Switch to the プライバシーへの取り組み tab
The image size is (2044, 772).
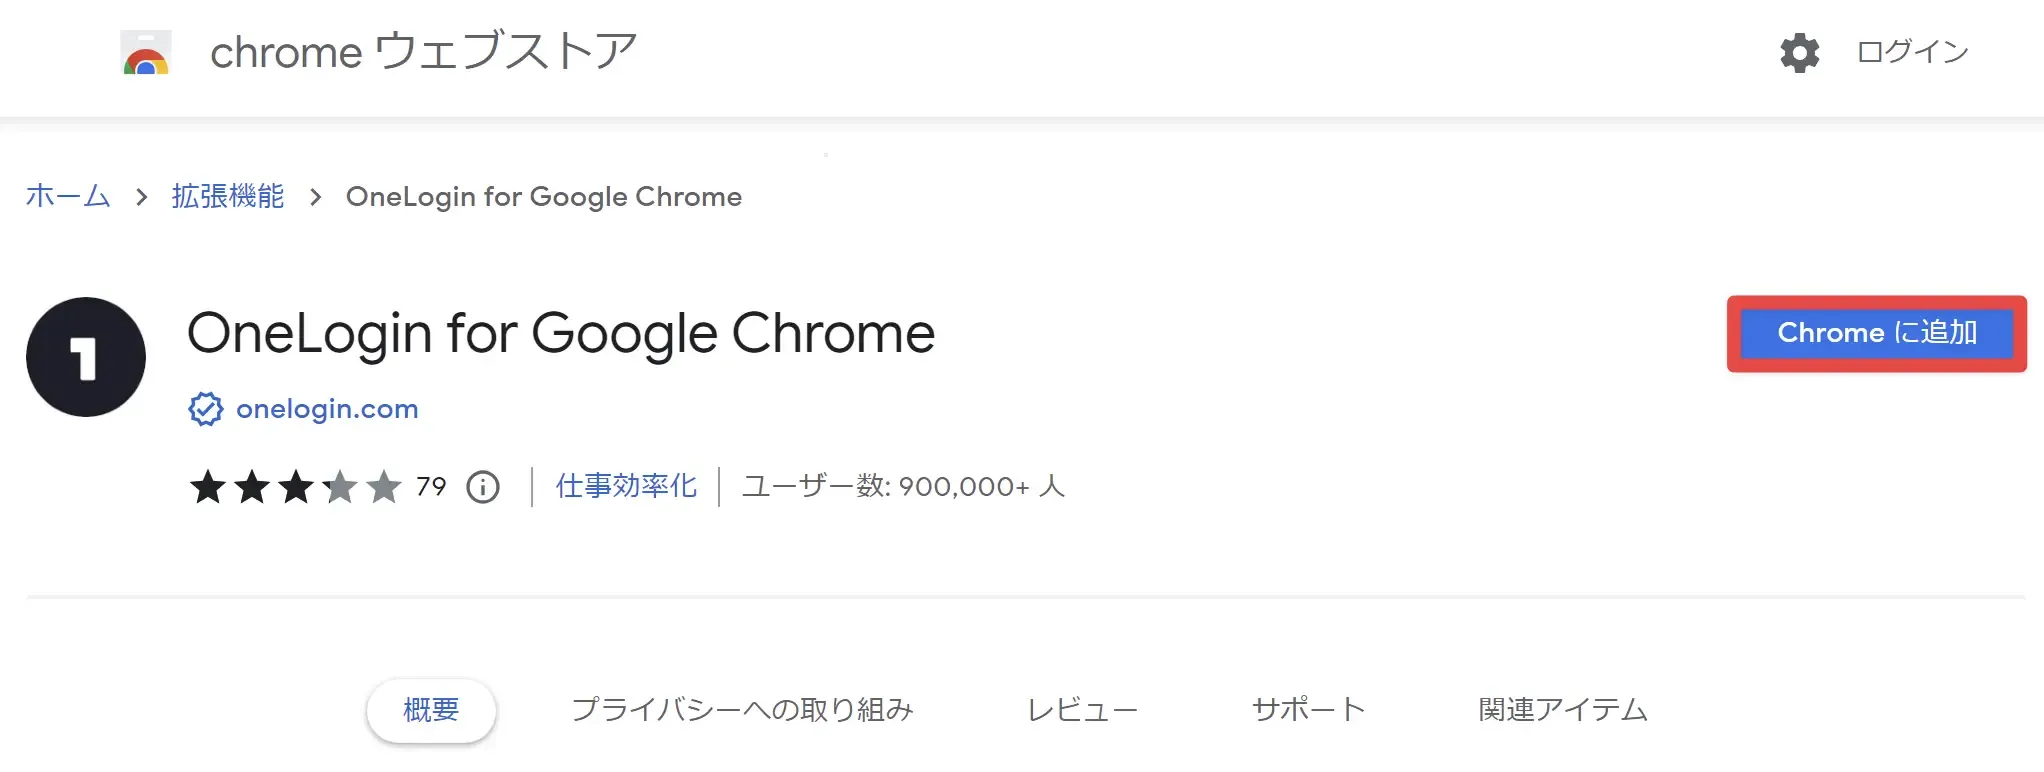coord(744,710)
